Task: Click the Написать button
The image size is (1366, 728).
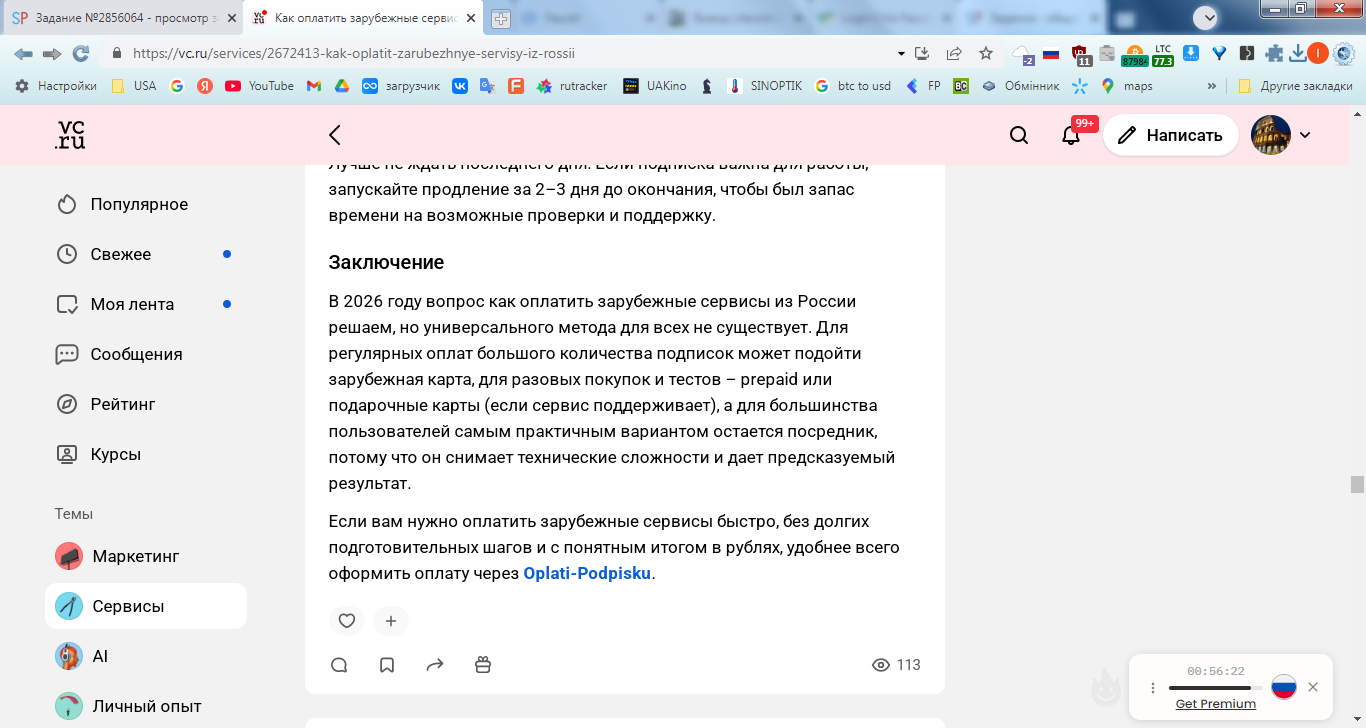Action: coord(1170,135)
